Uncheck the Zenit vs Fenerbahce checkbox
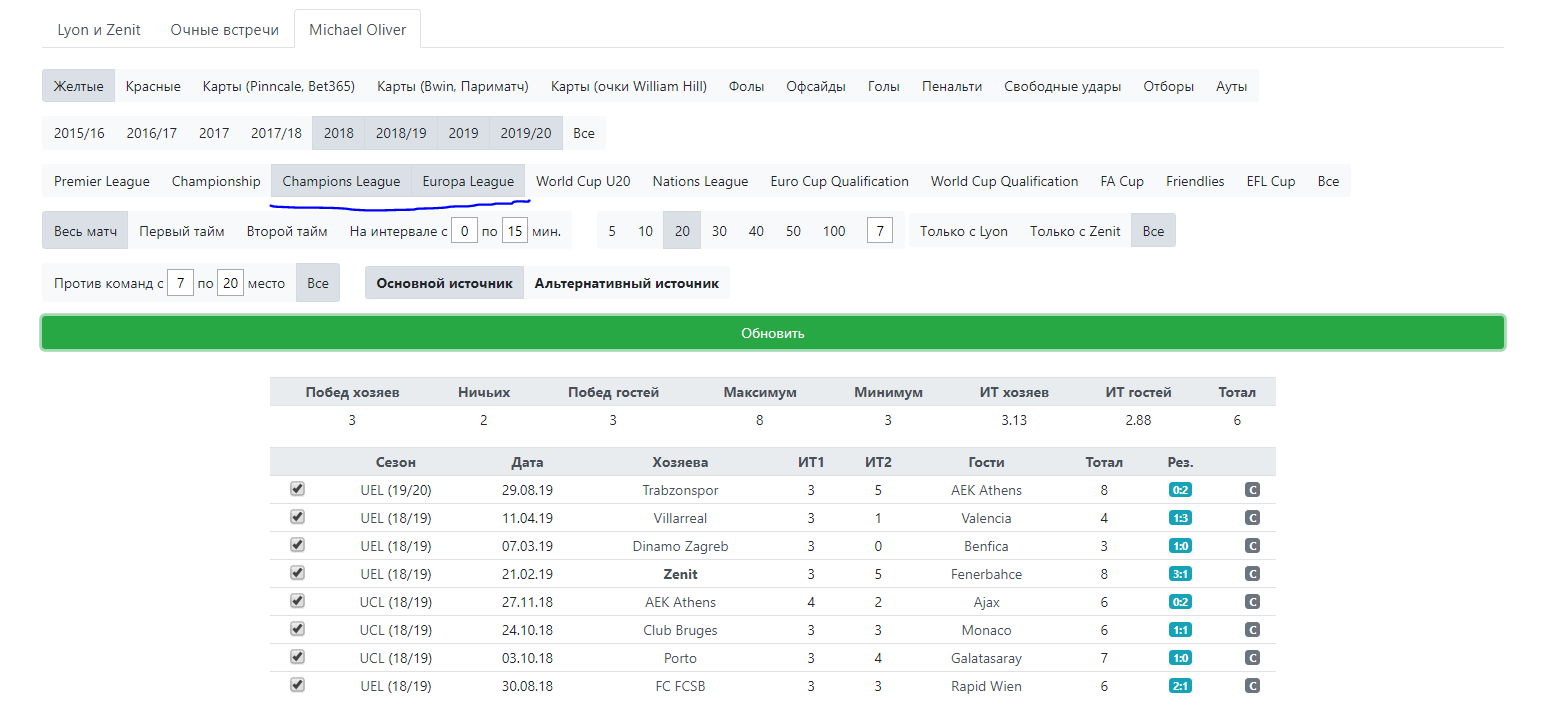1560x707 pixels. tap(297, 573)
